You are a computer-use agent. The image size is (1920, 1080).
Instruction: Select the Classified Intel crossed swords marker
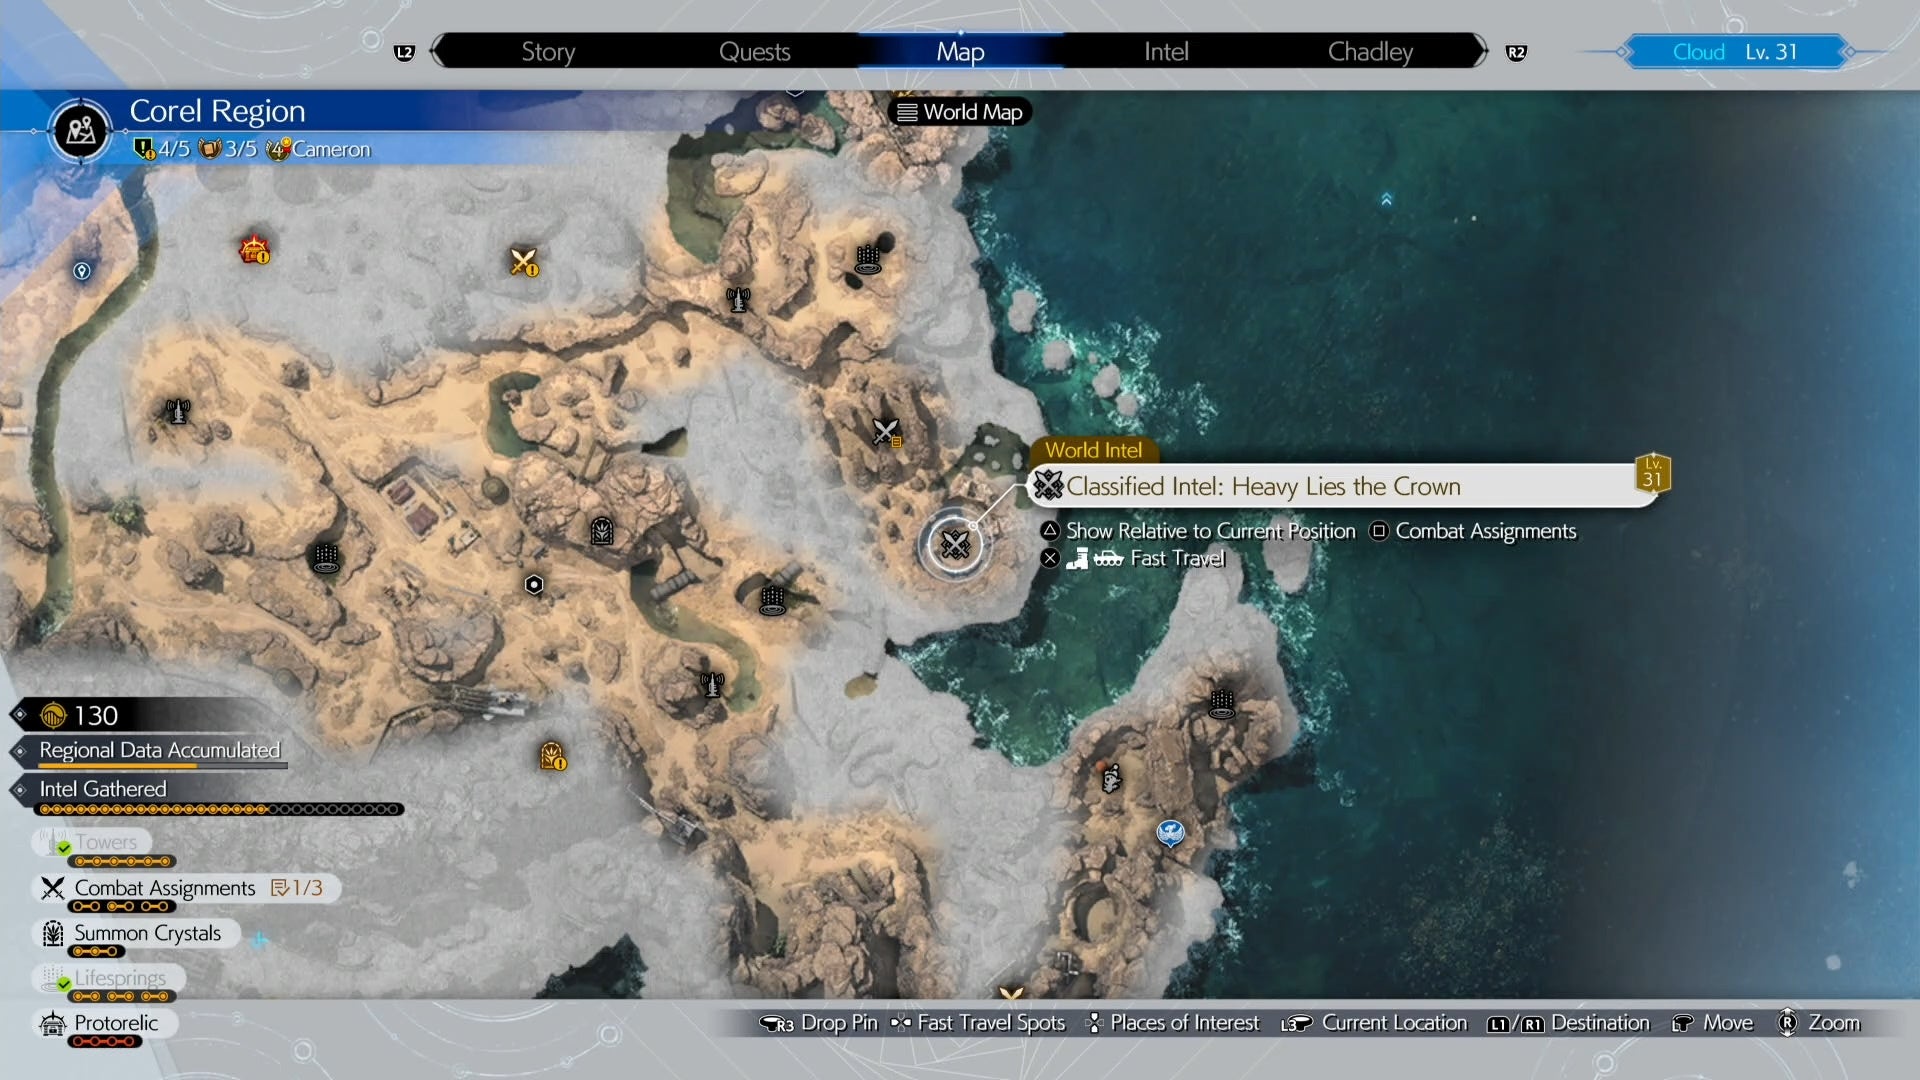(x=955, y=545)
